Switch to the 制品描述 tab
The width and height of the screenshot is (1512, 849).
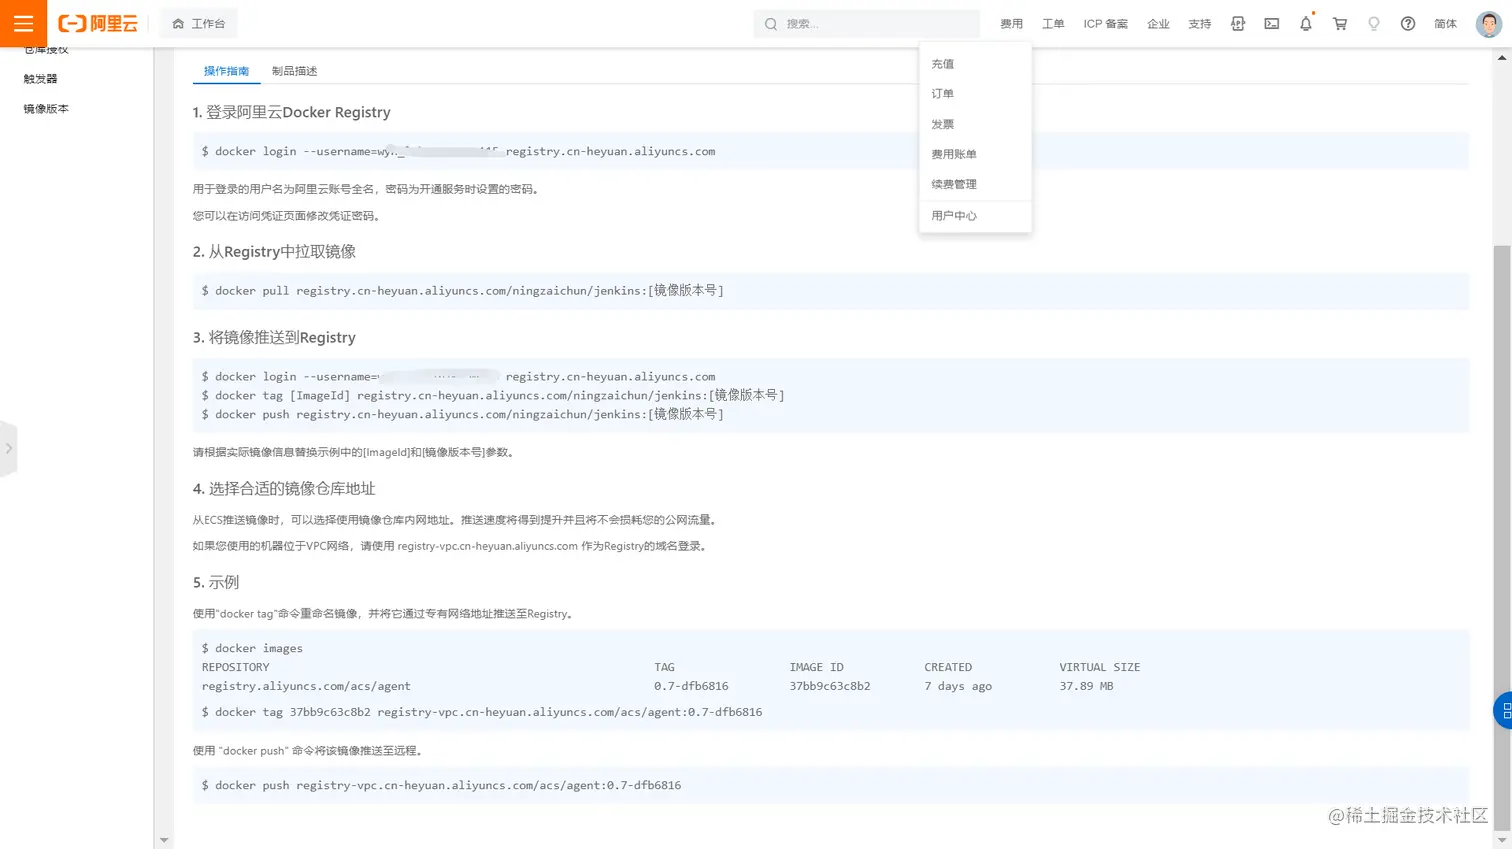click(294, 71)
